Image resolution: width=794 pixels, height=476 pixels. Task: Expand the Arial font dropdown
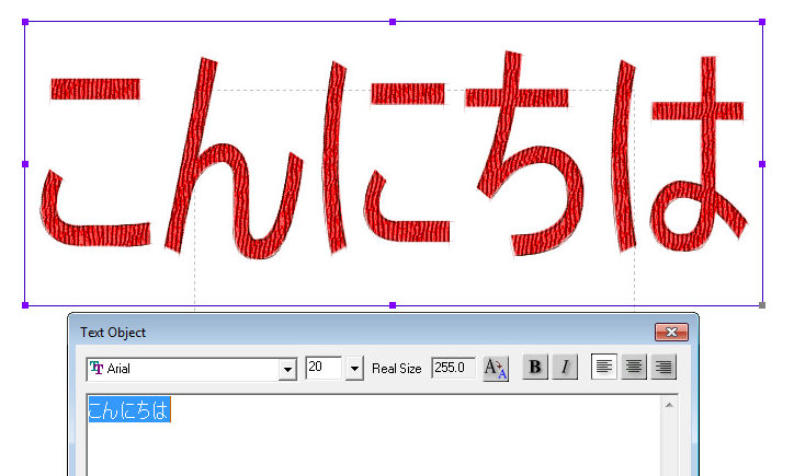[287, 369]
